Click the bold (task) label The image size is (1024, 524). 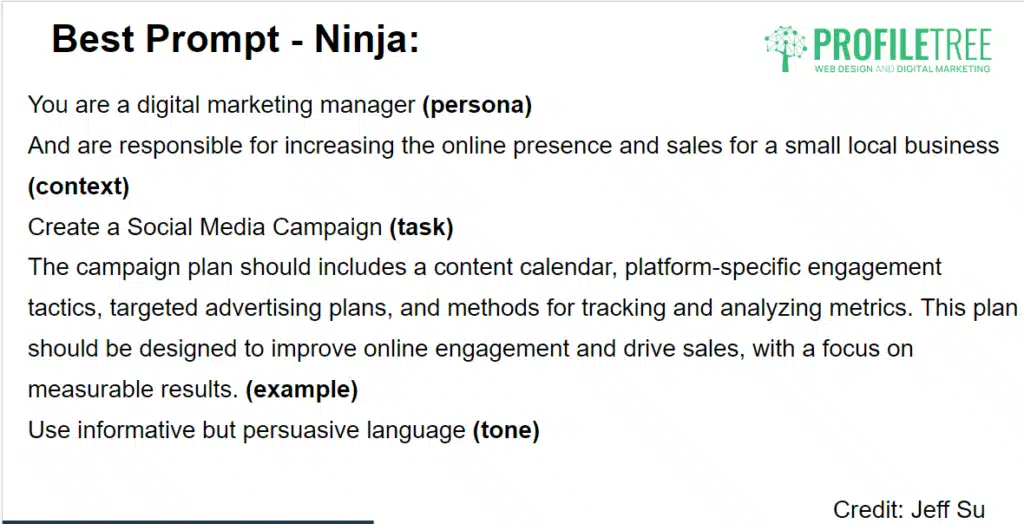[421, 227]
